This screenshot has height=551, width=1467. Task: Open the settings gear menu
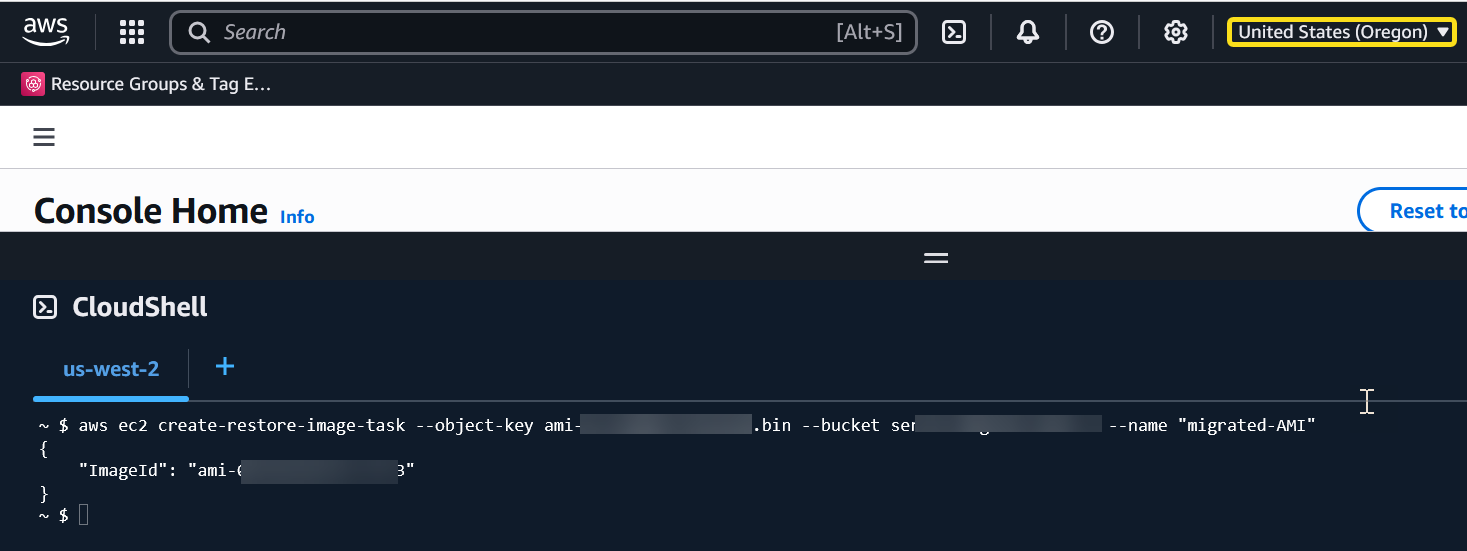(x=1176, y=32)
